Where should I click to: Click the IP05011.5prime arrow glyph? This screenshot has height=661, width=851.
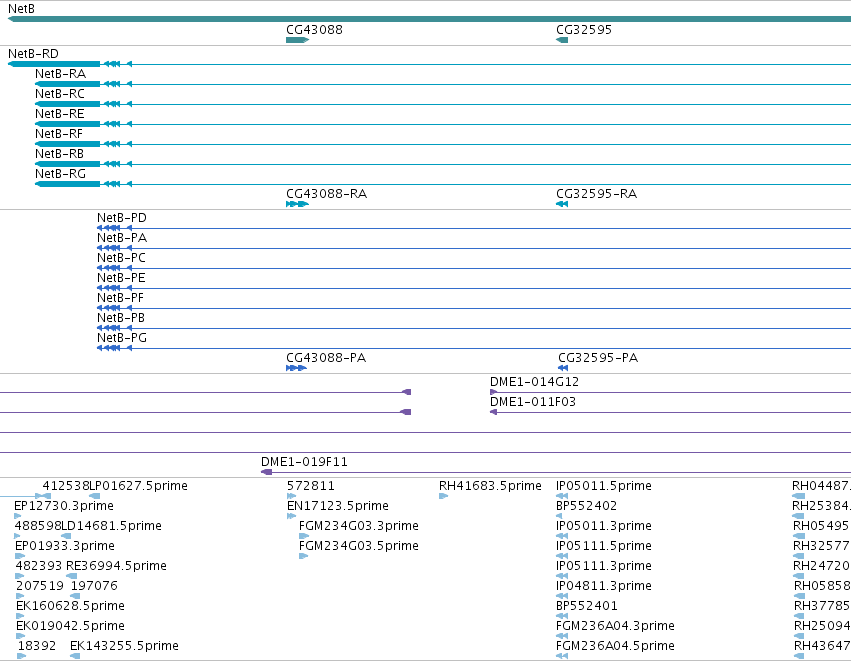coord(562,496)
